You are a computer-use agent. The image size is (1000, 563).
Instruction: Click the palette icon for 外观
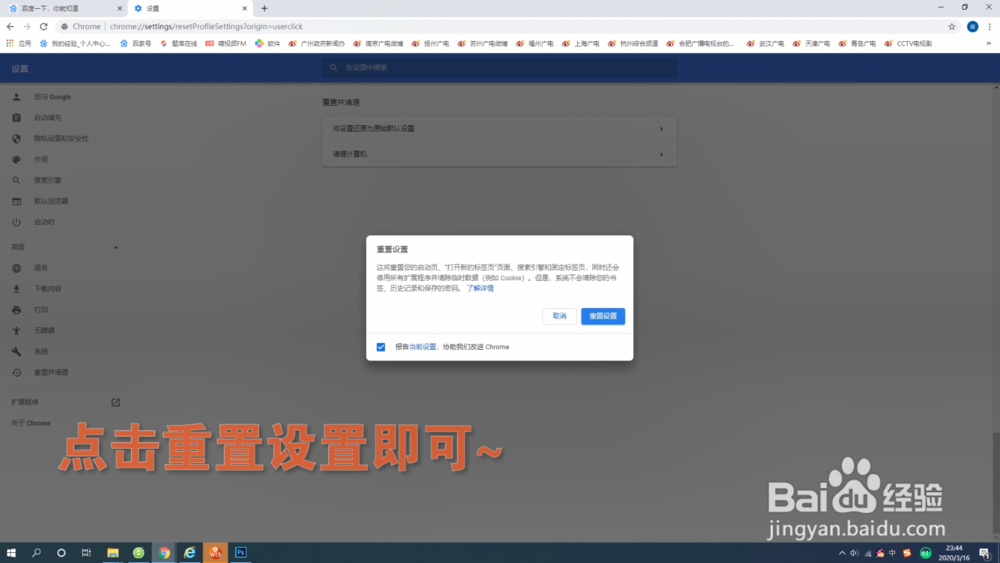pyautogui.click(x=17, y=159)
